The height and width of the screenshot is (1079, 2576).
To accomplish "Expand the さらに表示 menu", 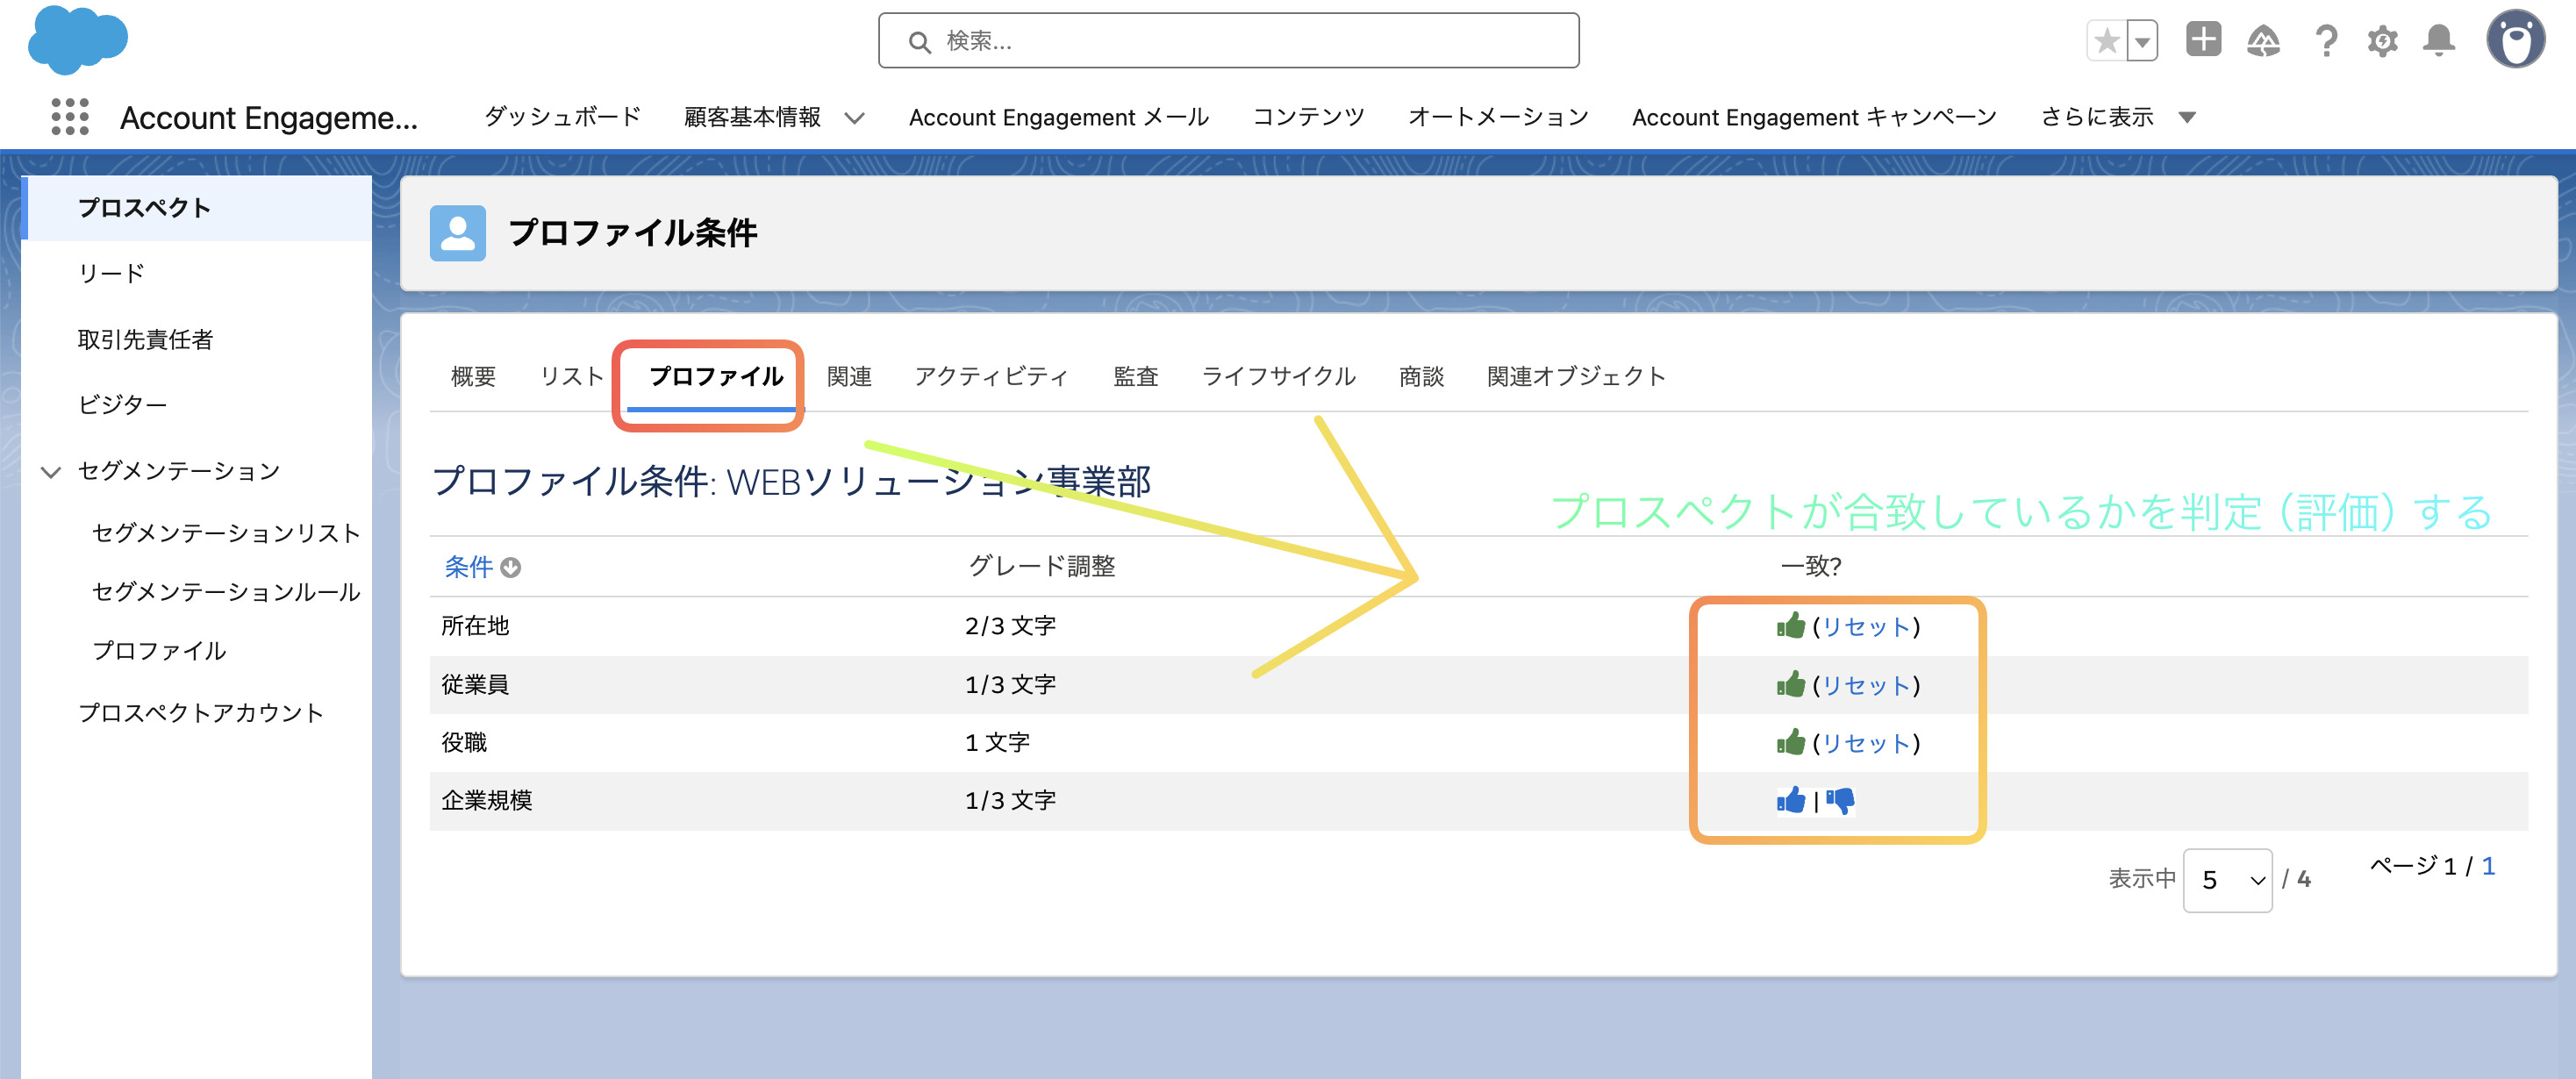I will (2118, 117).
